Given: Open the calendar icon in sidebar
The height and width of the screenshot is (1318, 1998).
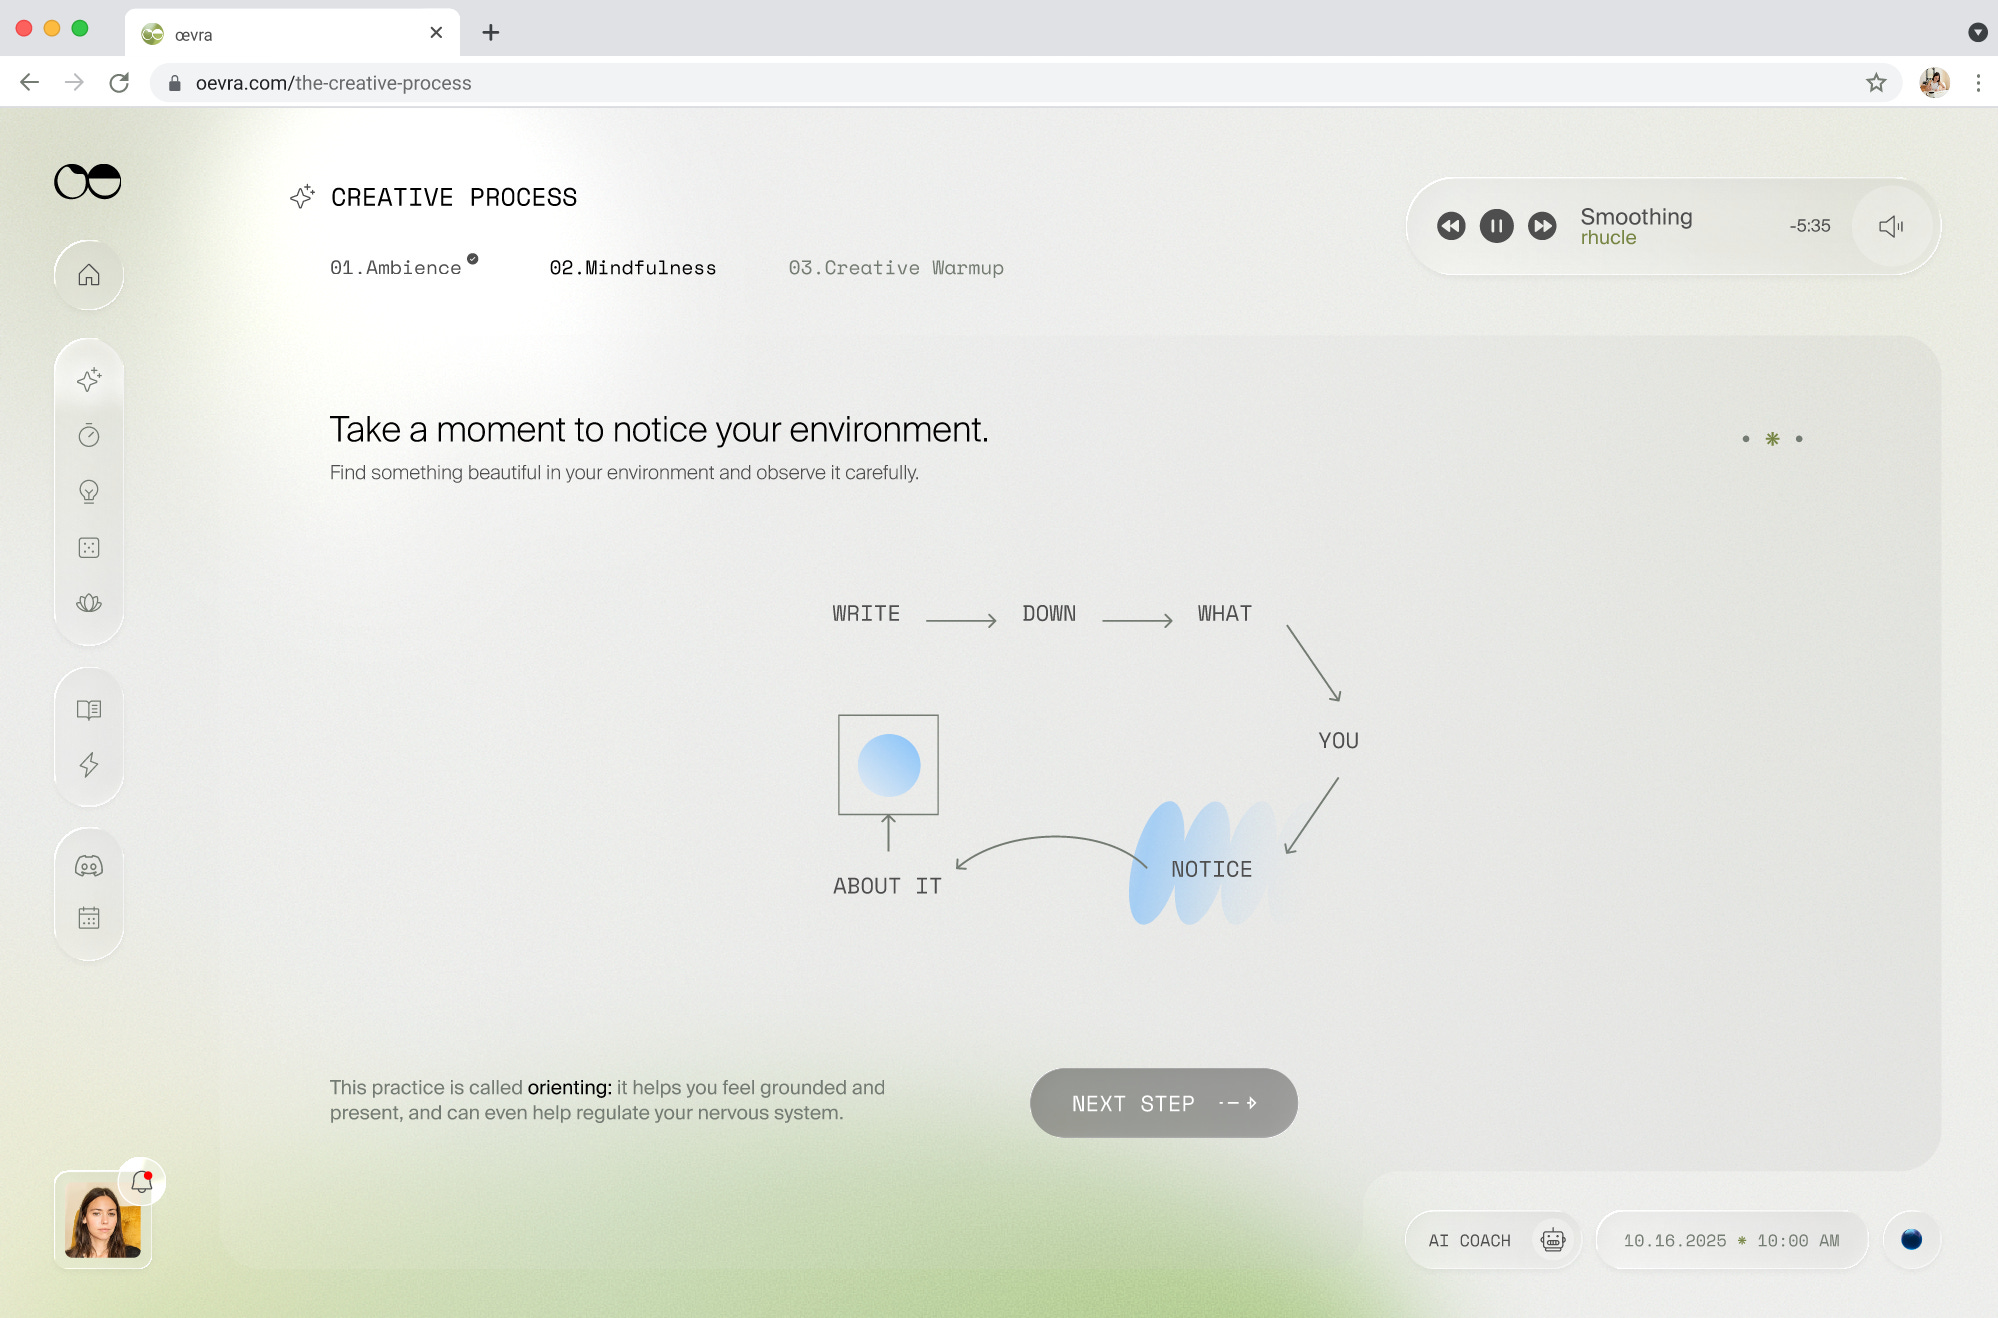Looking at the screenshot, I should pos(89,918).
